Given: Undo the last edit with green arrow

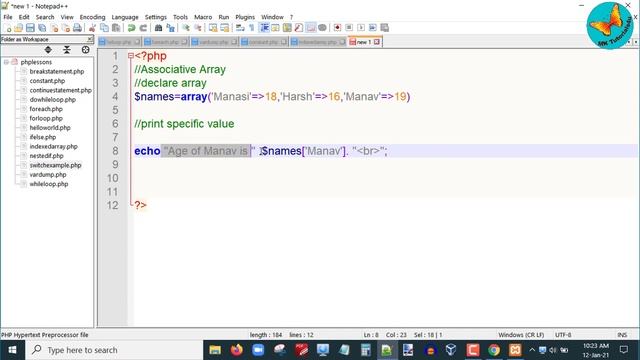Looking at the screenshot, I should point(131,28).
